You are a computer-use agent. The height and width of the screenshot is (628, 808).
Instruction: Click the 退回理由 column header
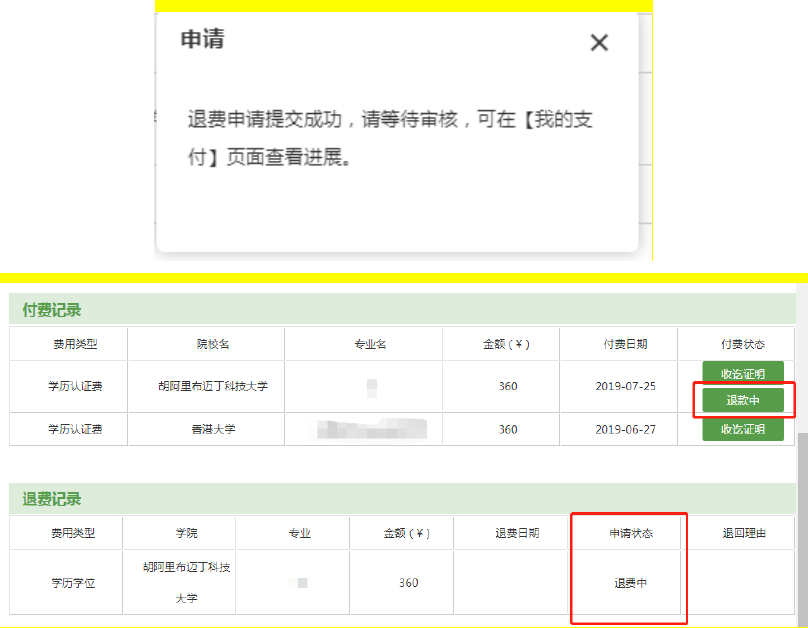[744, 533]
